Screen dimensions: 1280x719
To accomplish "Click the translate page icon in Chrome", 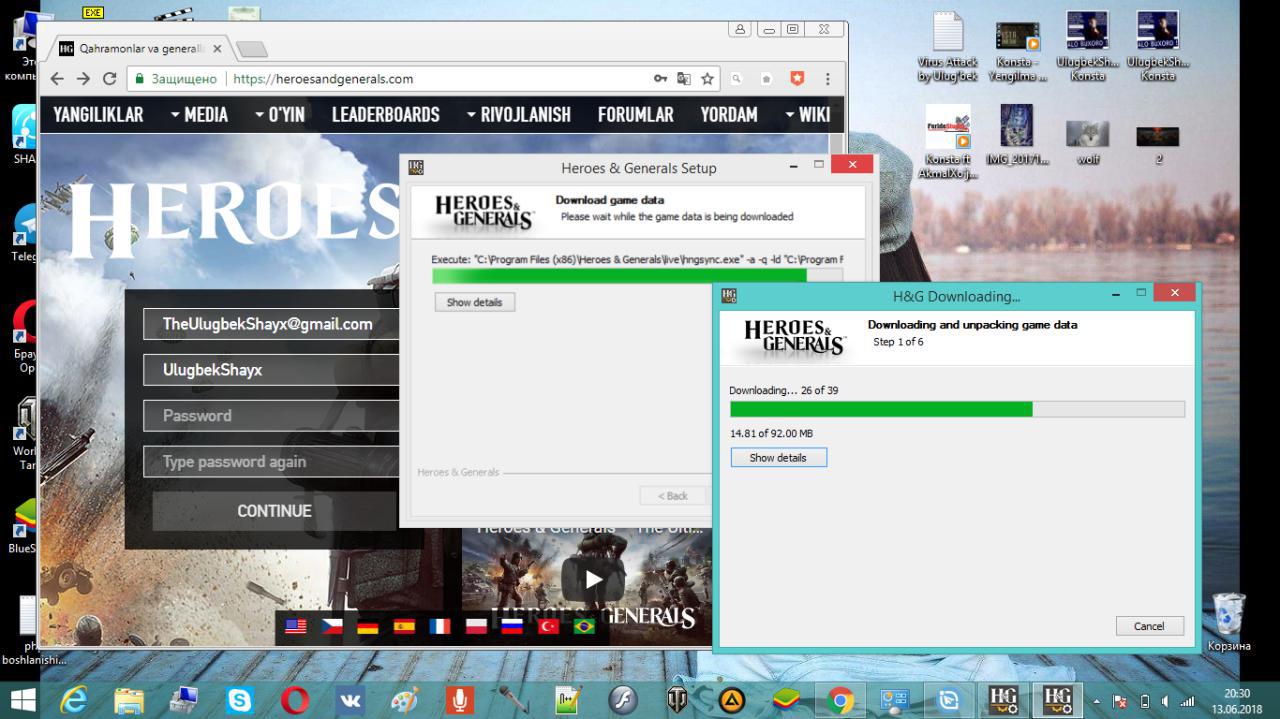I will pos(684,79).
